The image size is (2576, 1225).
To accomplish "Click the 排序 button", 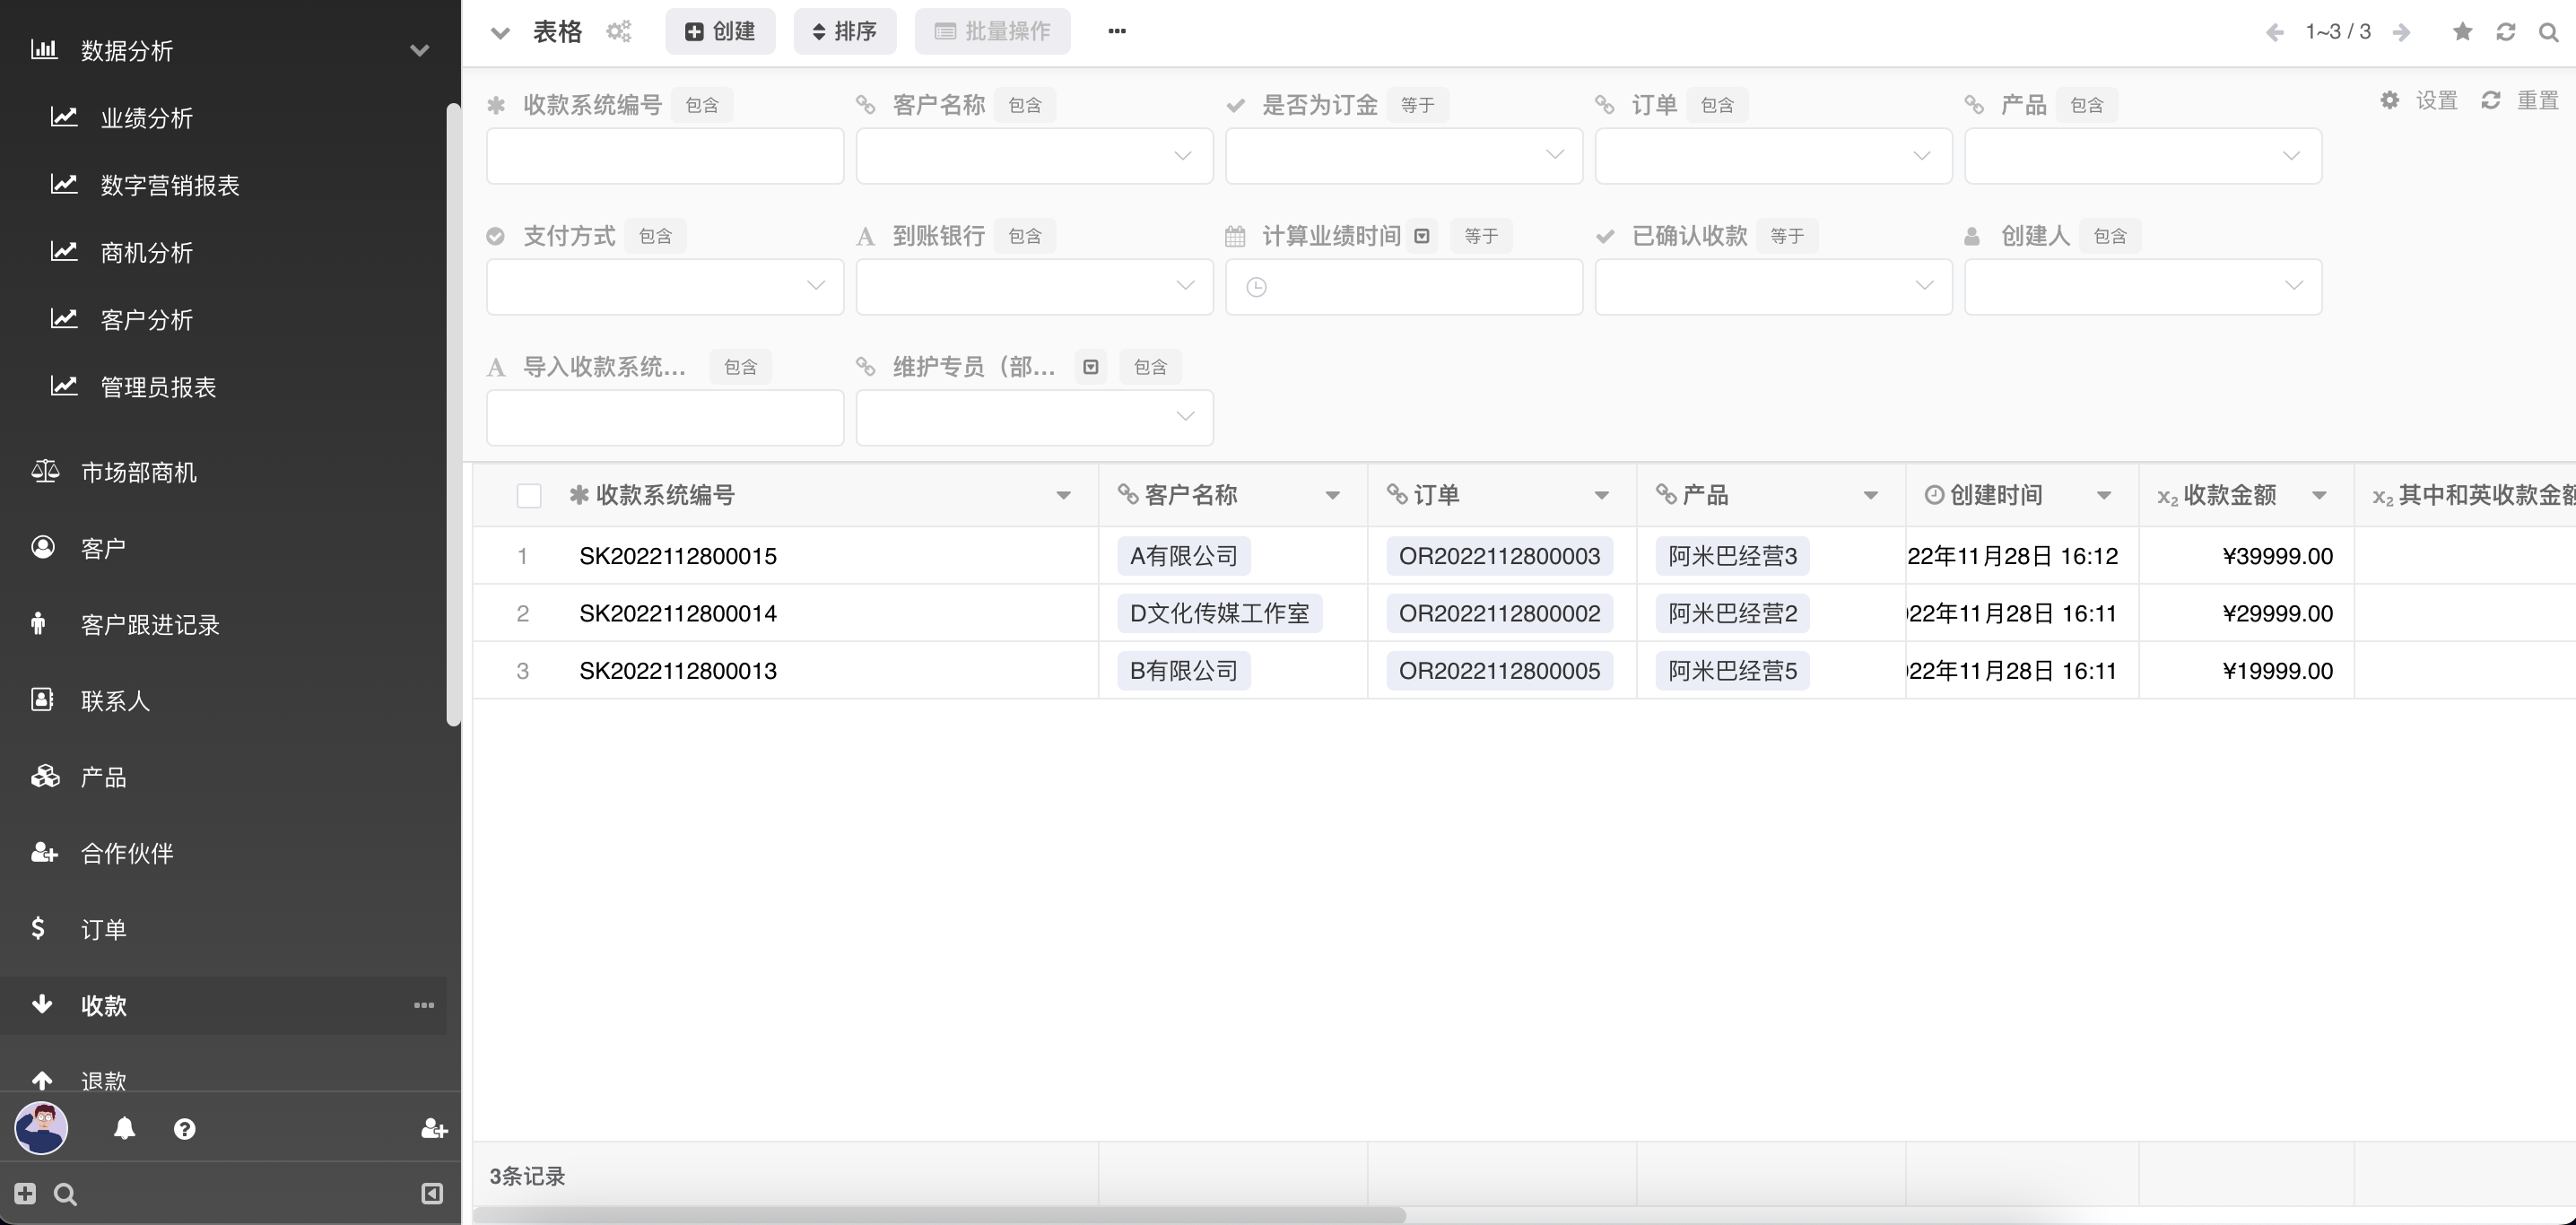I will click(845, 31).
